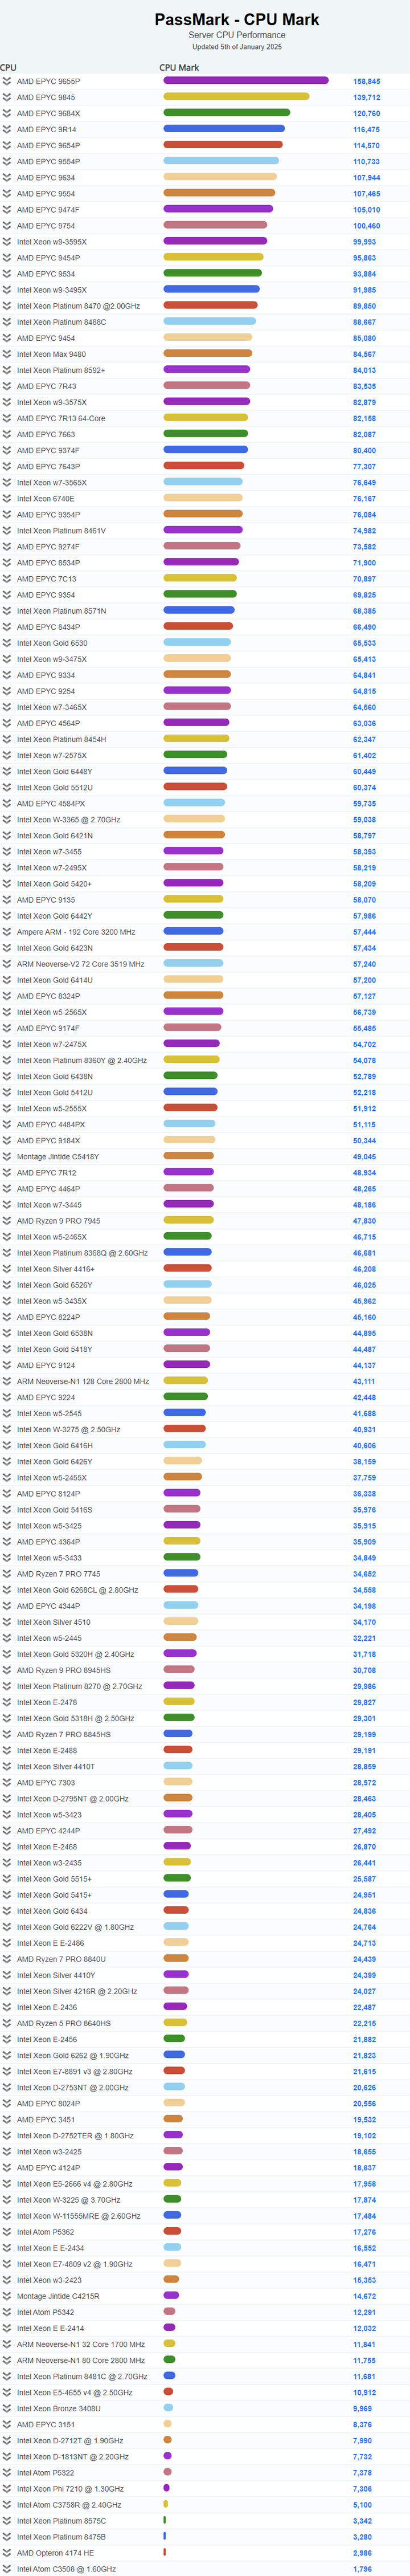The image size is (410, 2576).
Task: Open Intel Xeon Platinum 8360Y @ 2.40GHz link
Action: [82, 1060]
